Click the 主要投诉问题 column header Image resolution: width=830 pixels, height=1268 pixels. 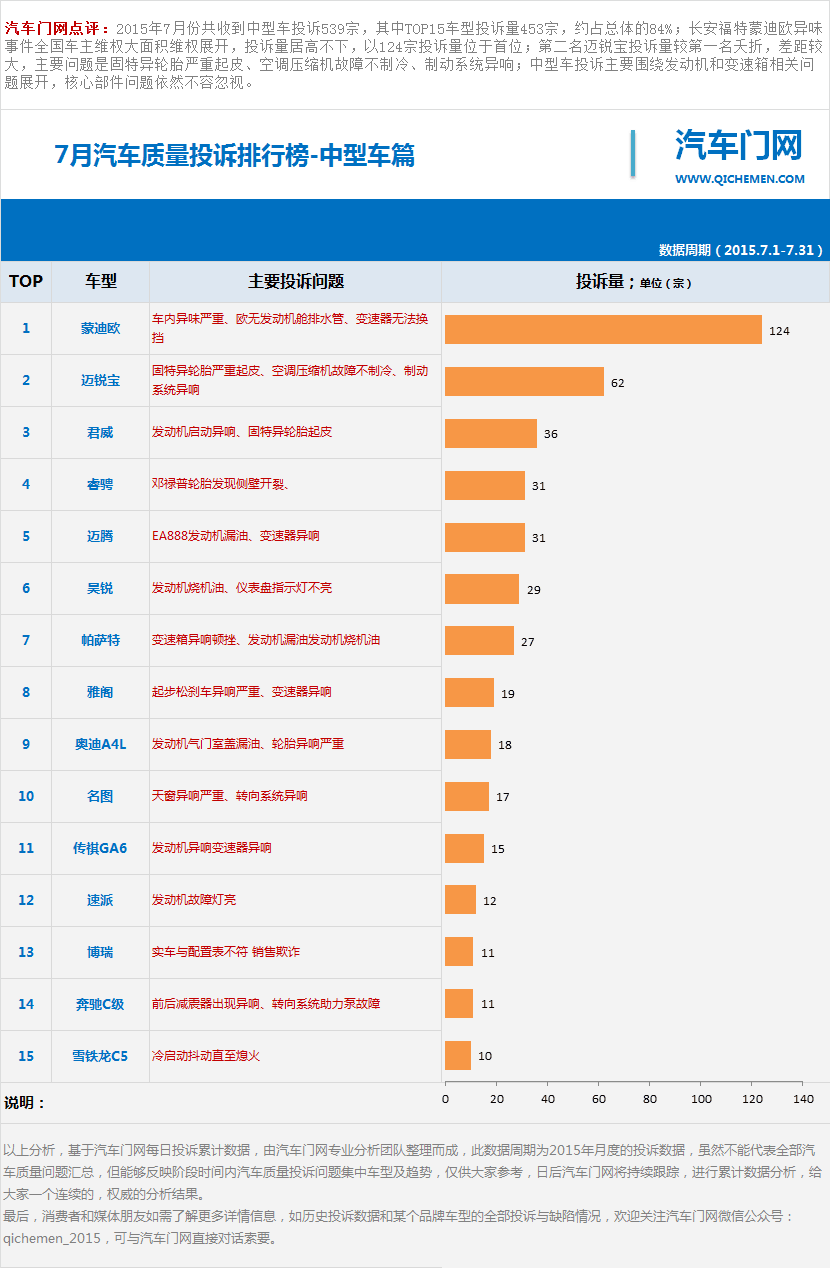tap(296, 281)
